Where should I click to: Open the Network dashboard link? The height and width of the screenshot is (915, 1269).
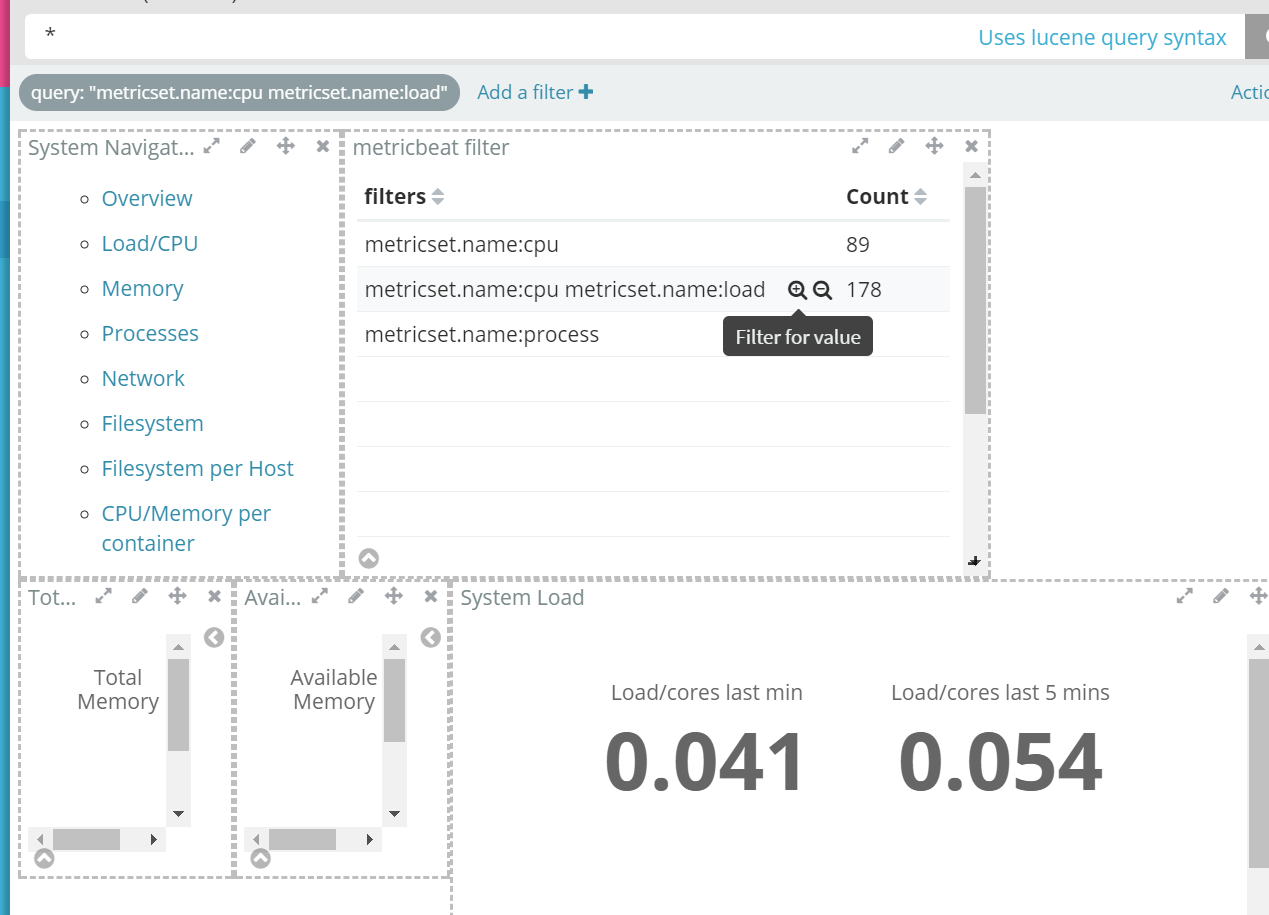[x=143, y=378]
